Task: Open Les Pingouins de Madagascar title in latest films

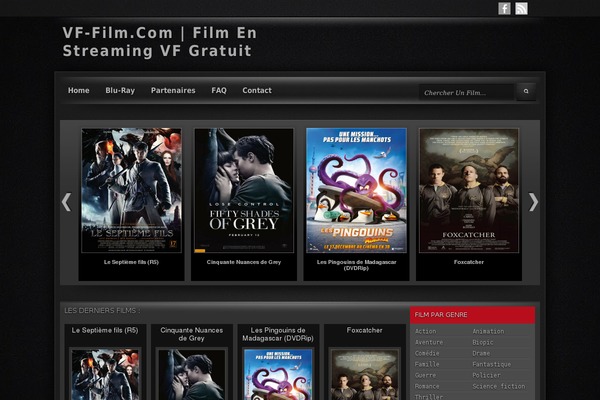Action: (x=278, y=334)
